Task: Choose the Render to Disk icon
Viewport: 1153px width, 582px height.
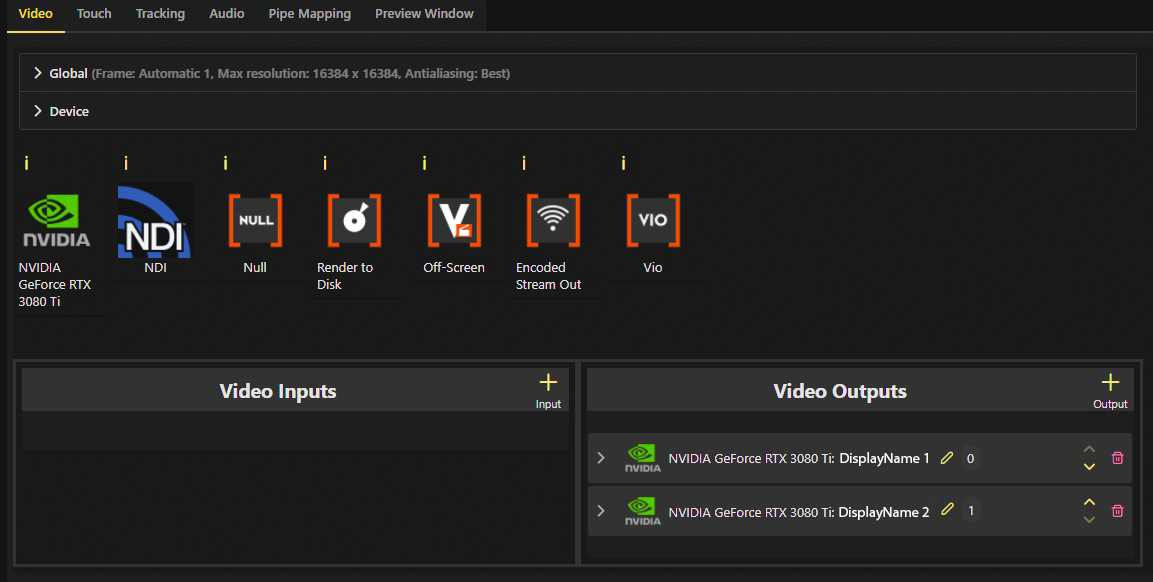Action: click(354, 221)
